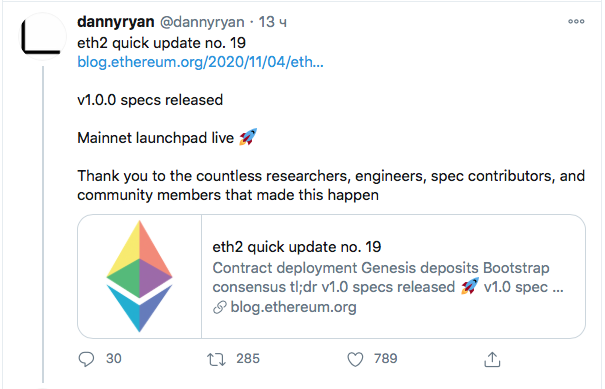Click the chain link icon in card
This screenshot has width=605, height=389.
220,308
